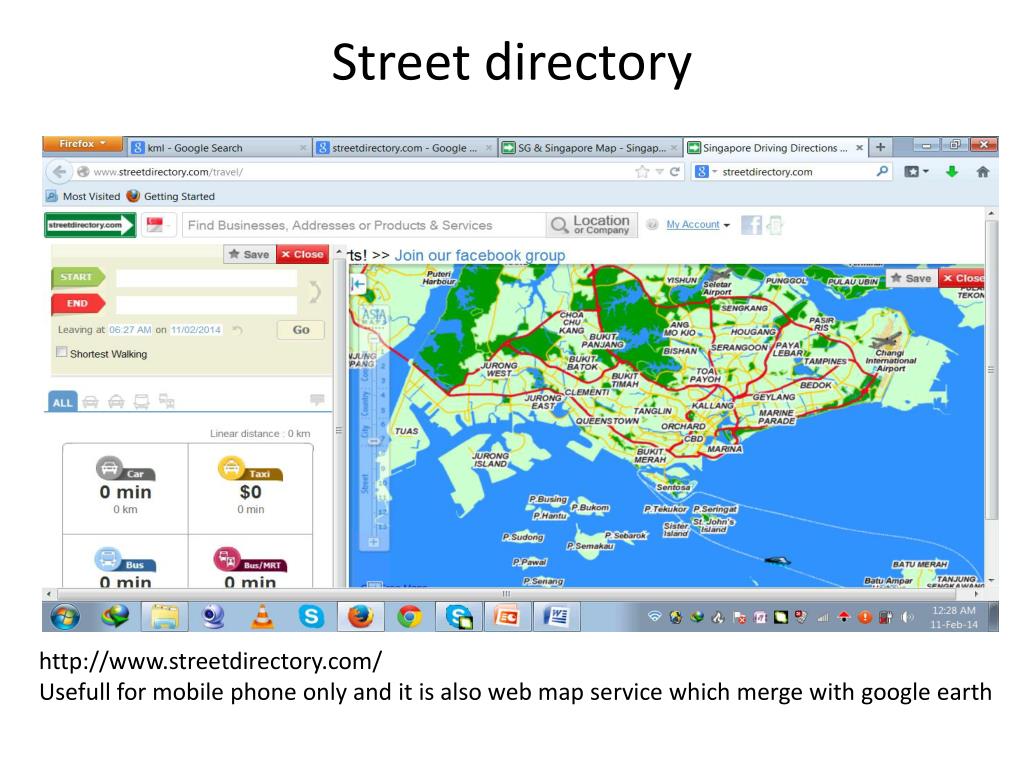This screenshot has width=1024, height=768.
Task: Collapse the side panel arrow on map
Action: [x=358, y=284]
